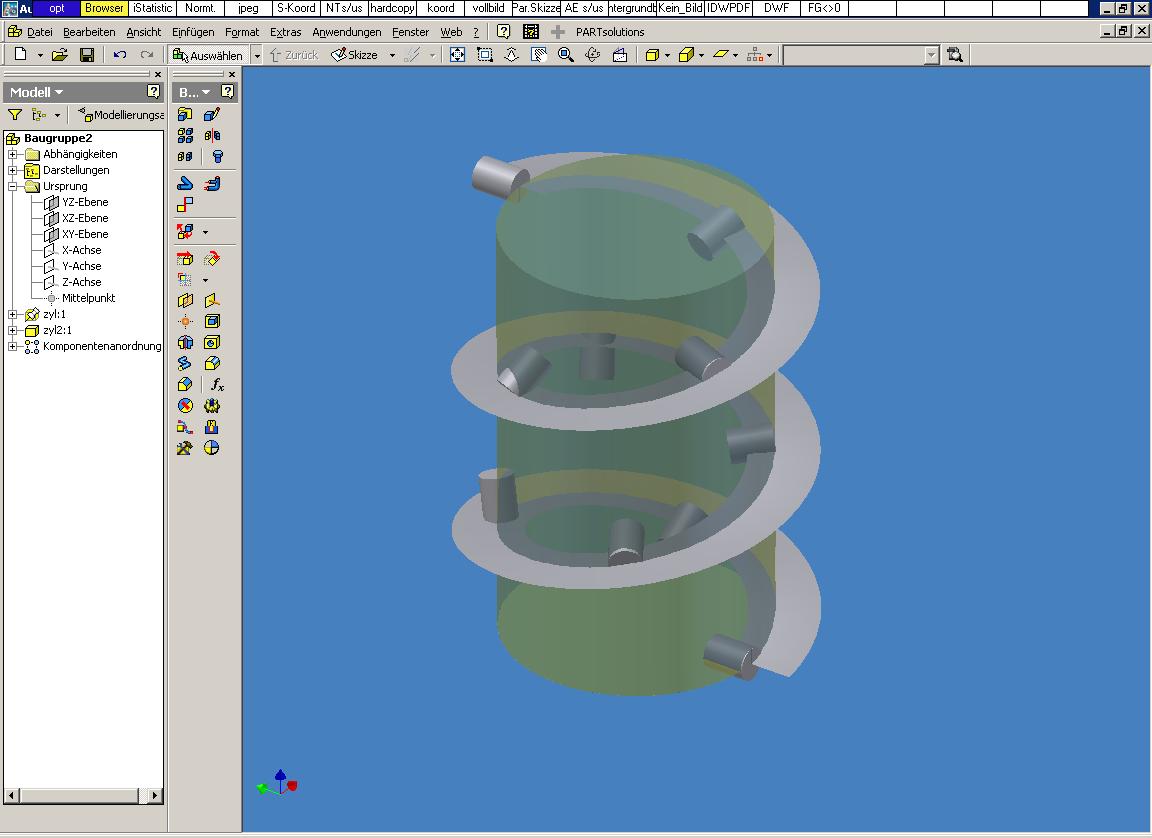Expand the Komponentenanordnung node
The image size is (1152, 838).
pos(12,347)
